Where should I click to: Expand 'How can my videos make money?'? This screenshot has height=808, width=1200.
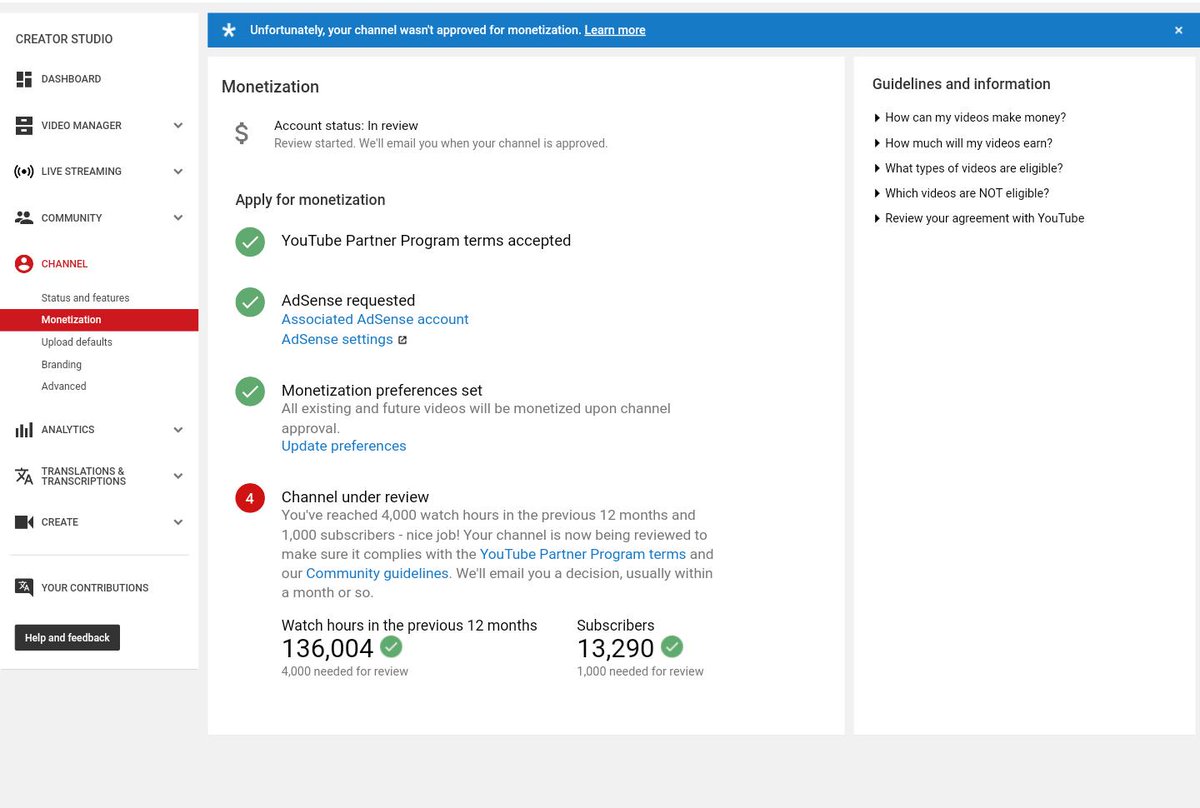pos(970,118)
